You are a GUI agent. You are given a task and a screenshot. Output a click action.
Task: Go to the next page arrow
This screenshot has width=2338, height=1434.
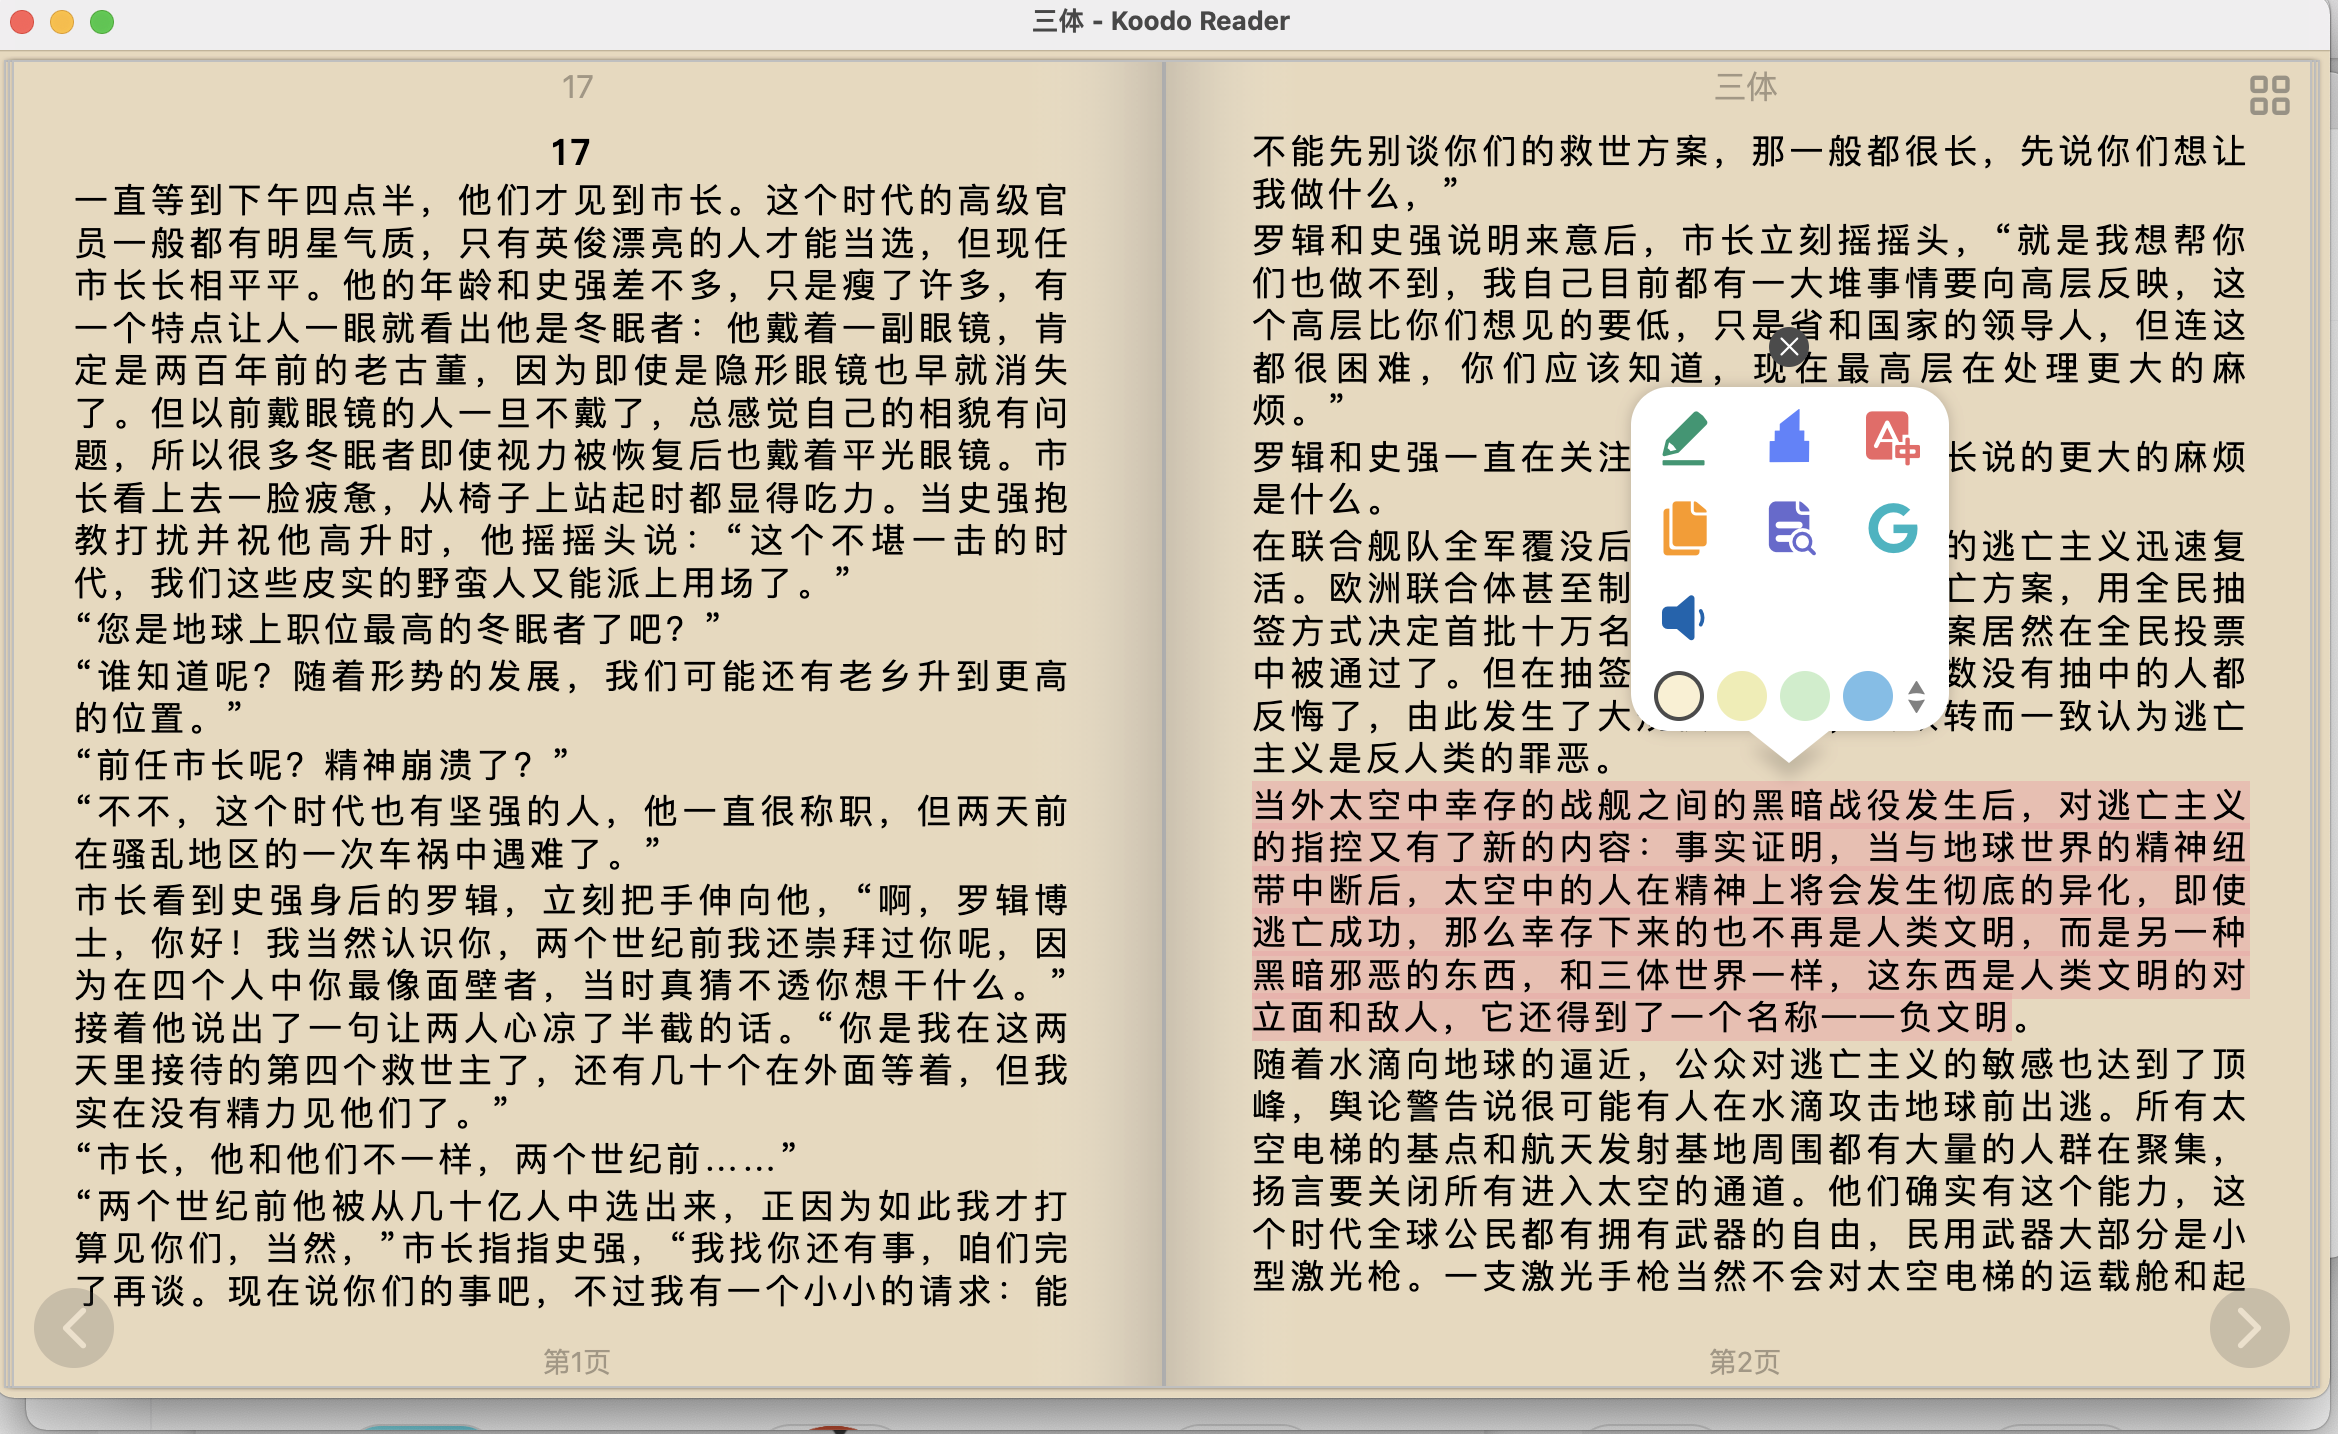point(2250,1328)
